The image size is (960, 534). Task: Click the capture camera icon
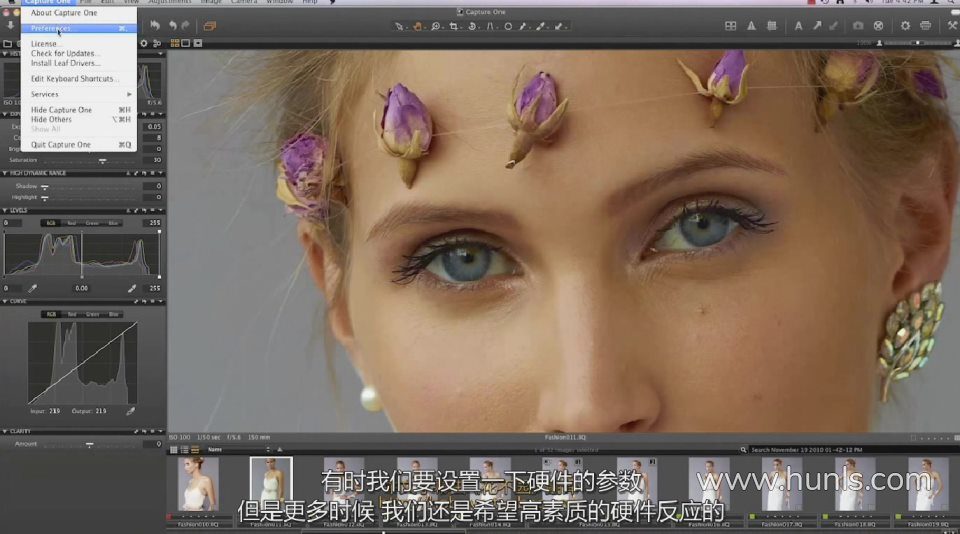point(857,26)
